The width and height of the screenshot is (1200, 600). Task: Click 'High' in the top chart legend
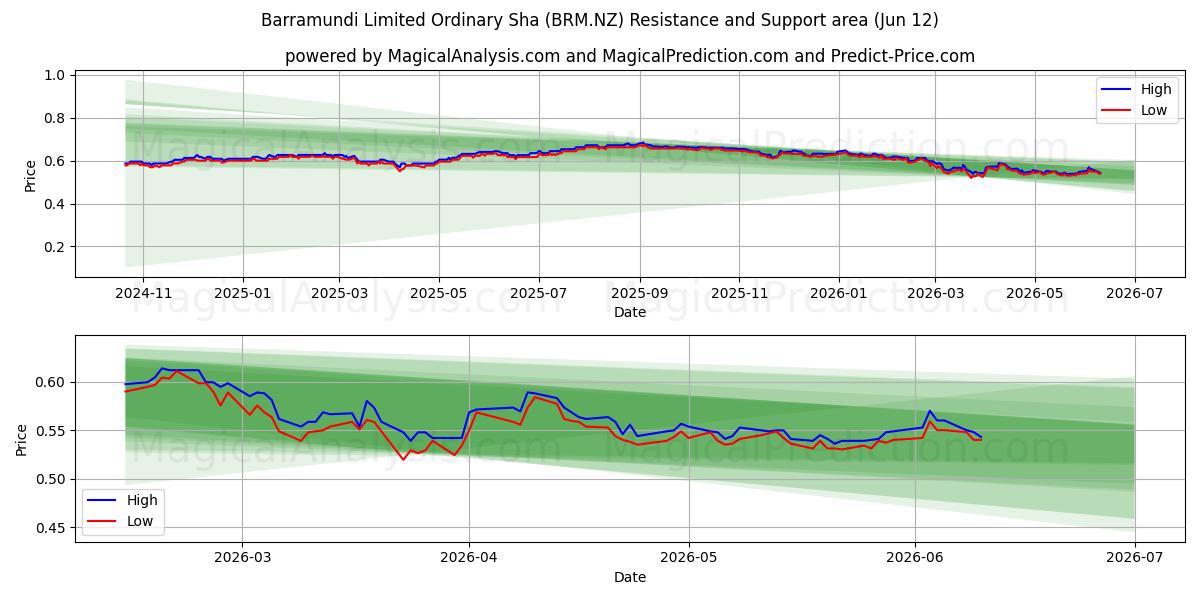[1156, 90]
